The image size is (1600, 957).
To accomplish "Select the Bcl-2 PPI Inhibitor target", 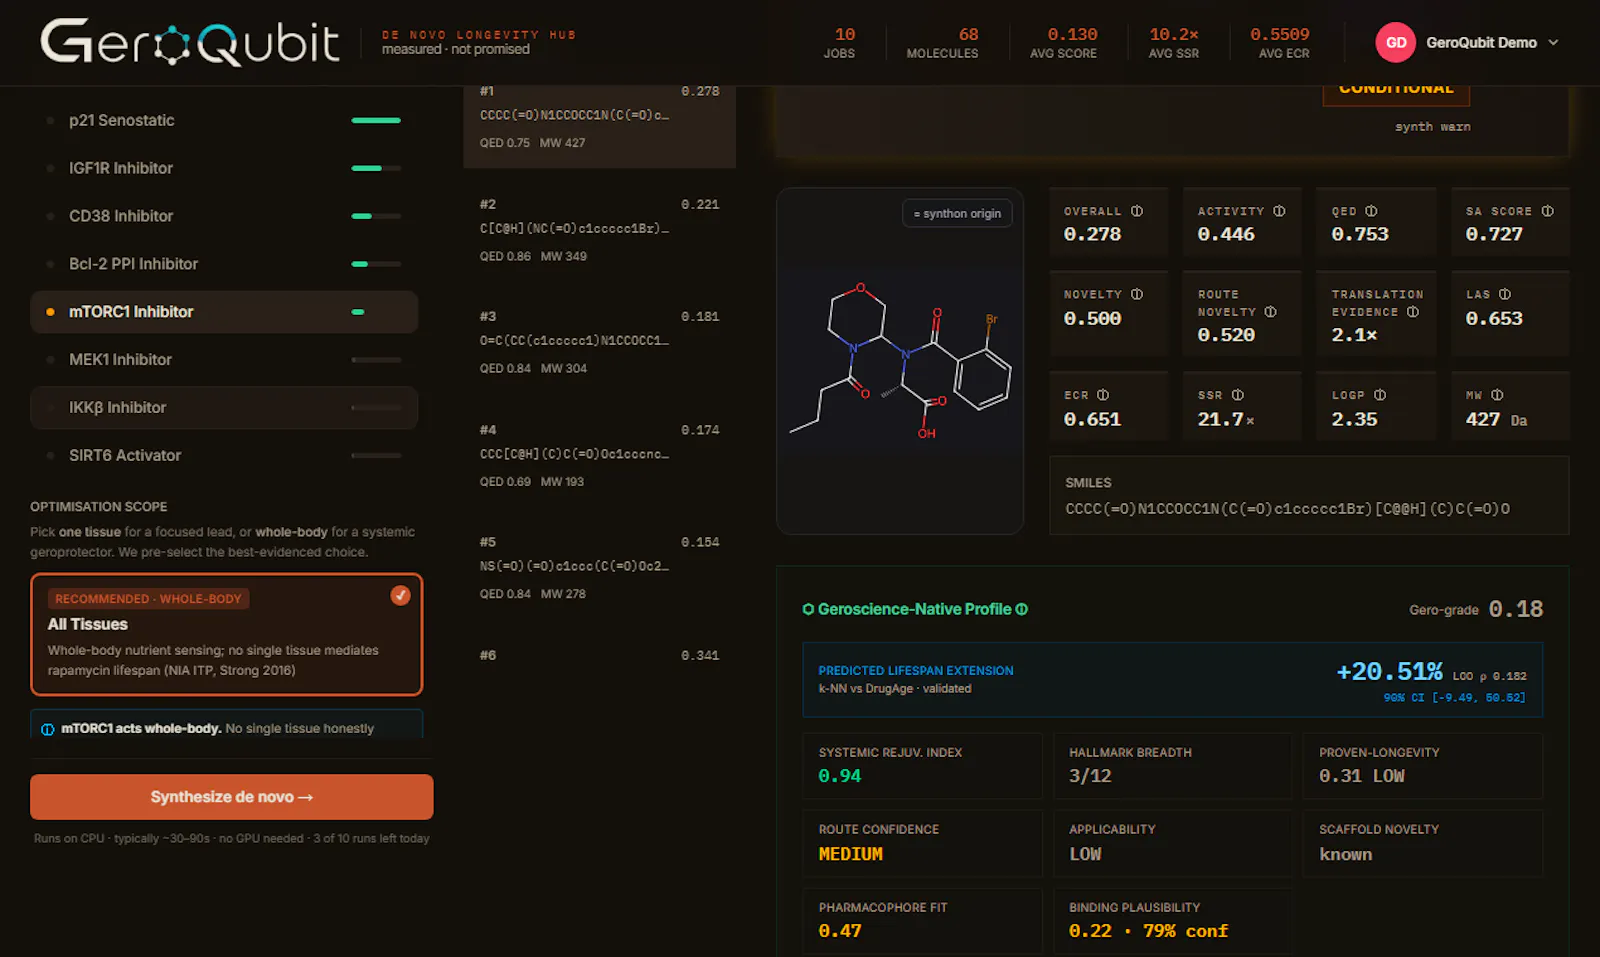I will pyautogui.click(x=224, y=264).
